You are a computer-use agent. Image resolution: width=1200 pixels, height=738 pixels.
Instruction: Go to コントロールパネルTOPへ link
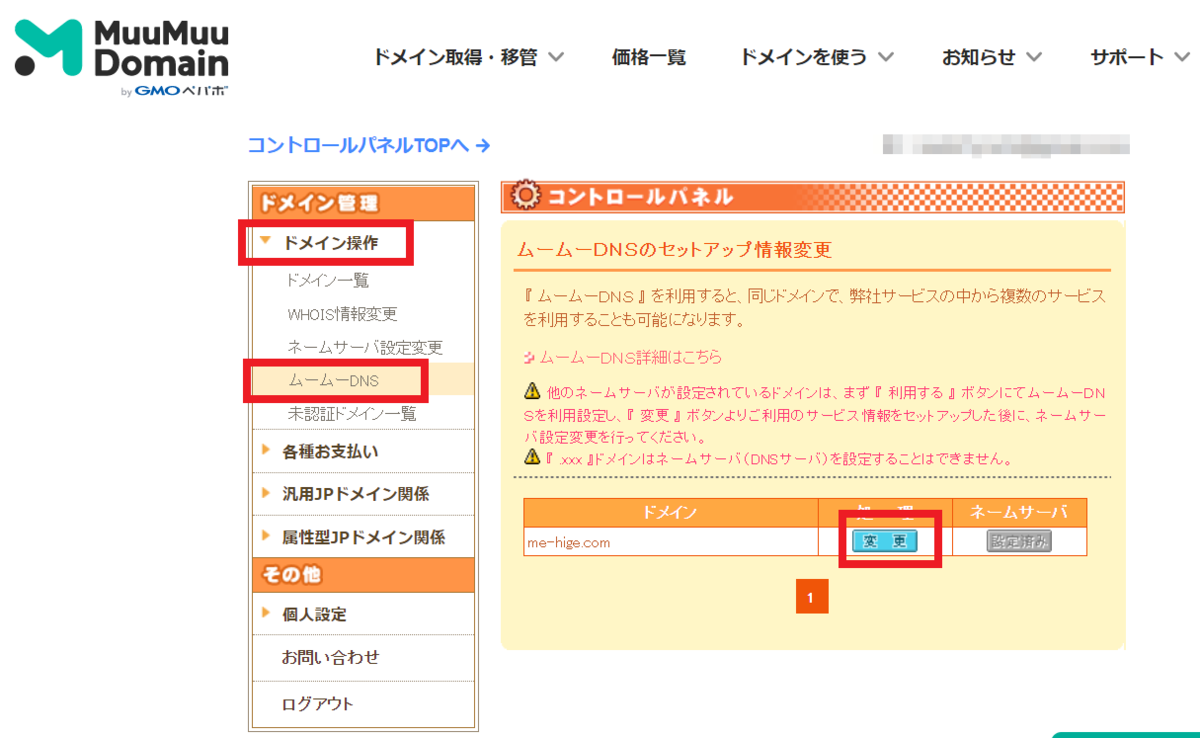pyautogui.click(x=369, y=145)
